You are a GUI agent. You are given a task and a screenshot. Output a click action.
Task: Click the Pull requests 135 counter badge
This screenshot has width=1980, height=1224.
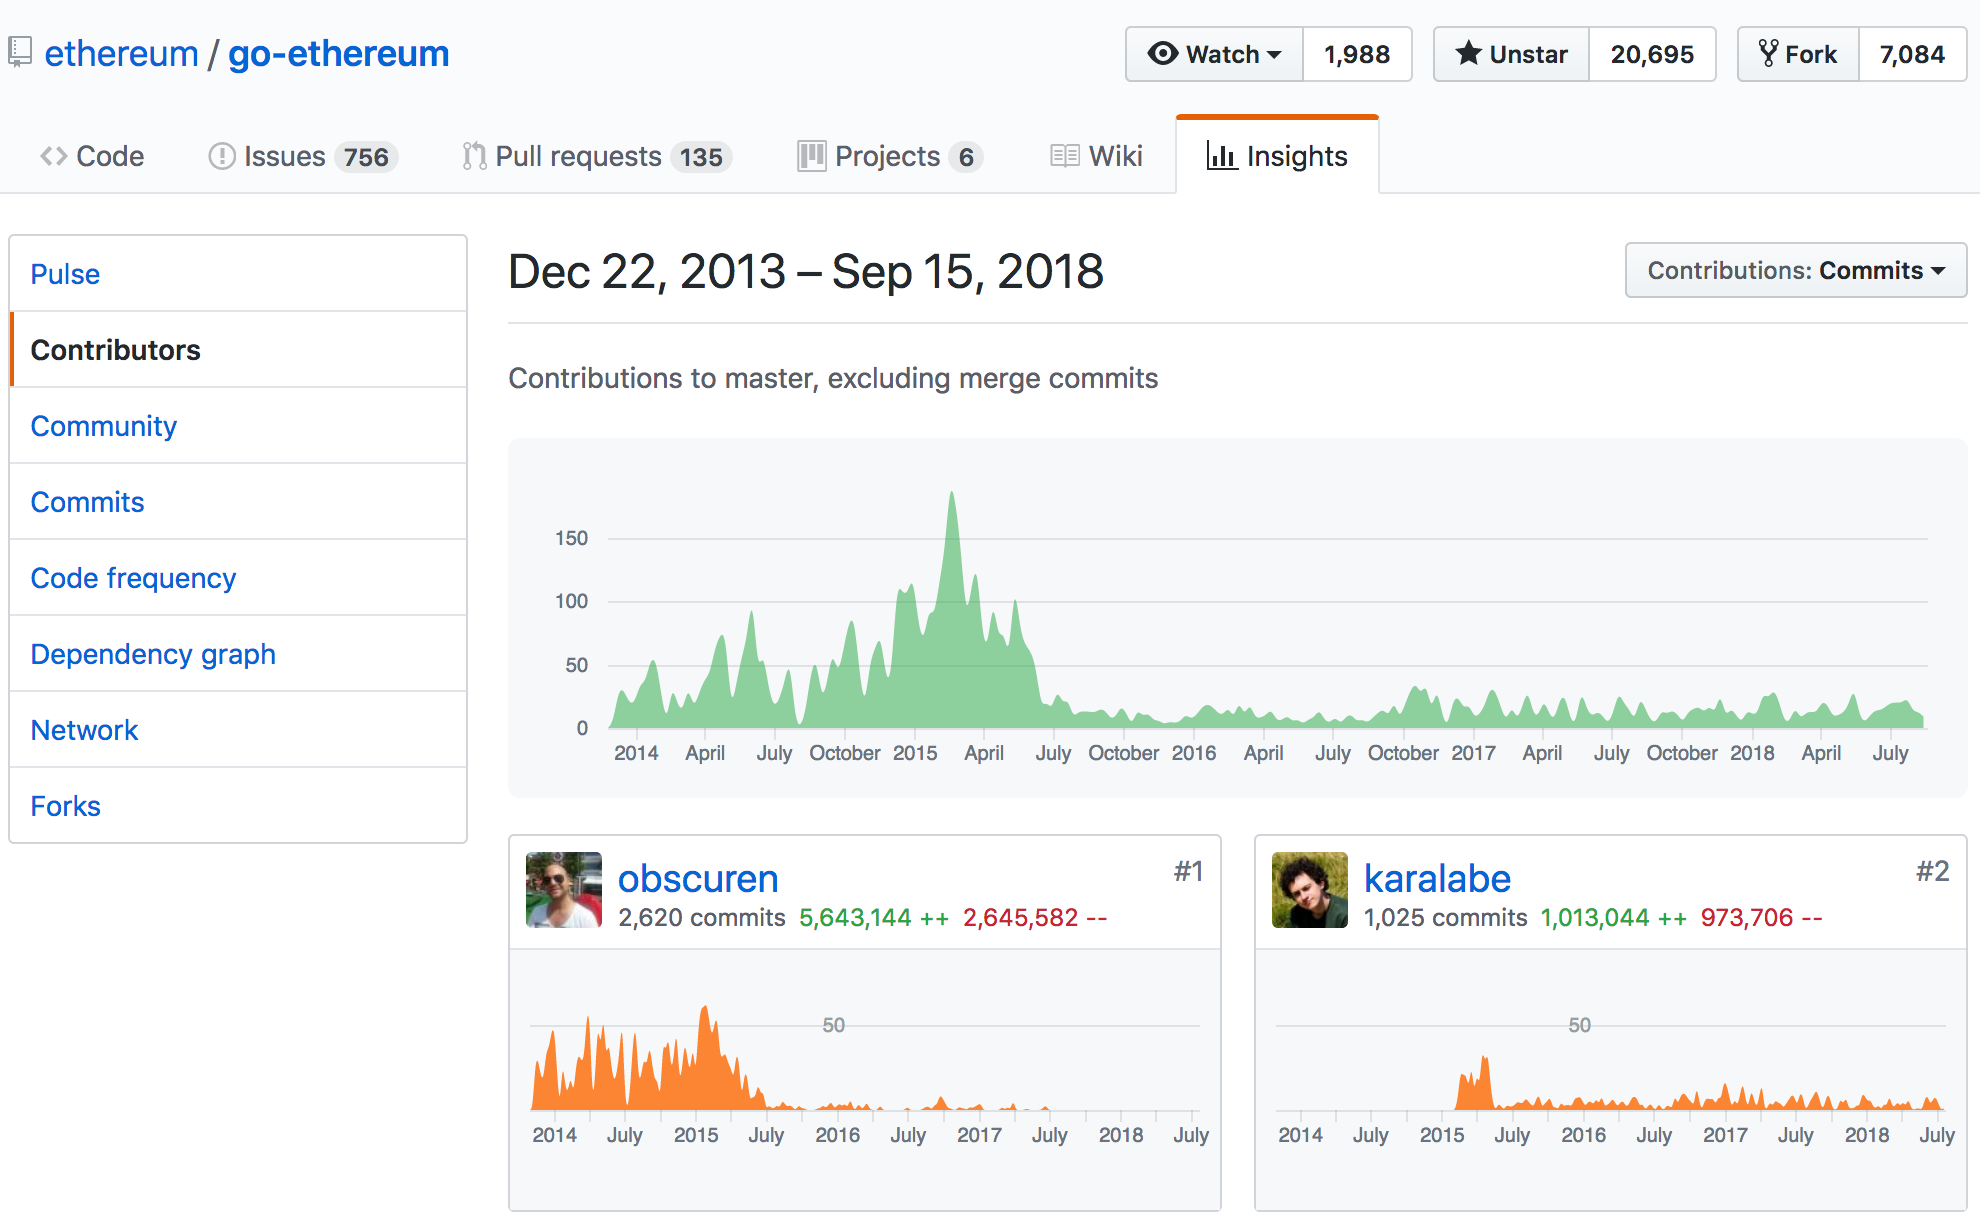click(x=701, y=157)
